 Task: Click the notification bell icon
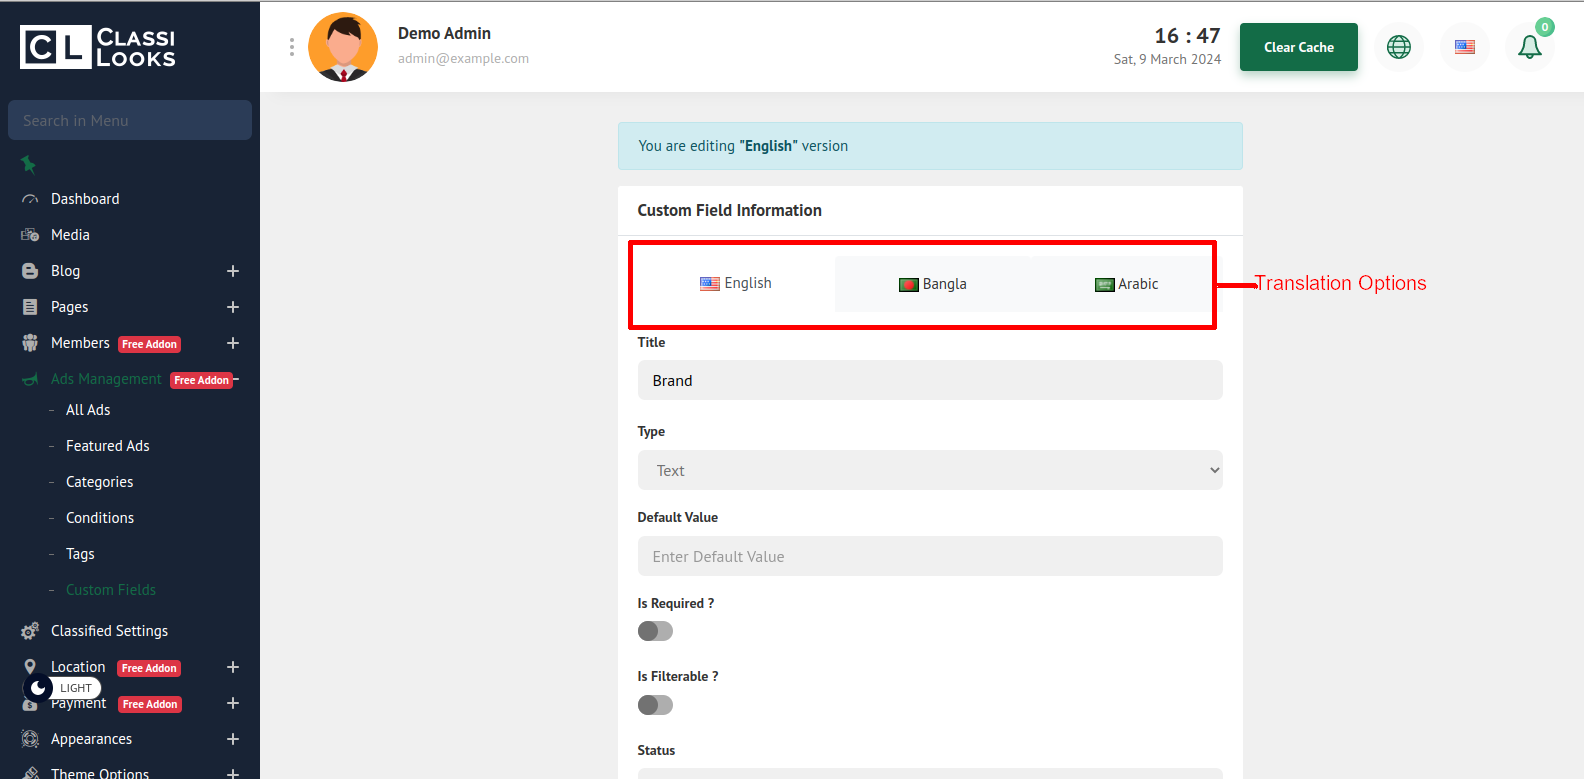pos(1529,47)
